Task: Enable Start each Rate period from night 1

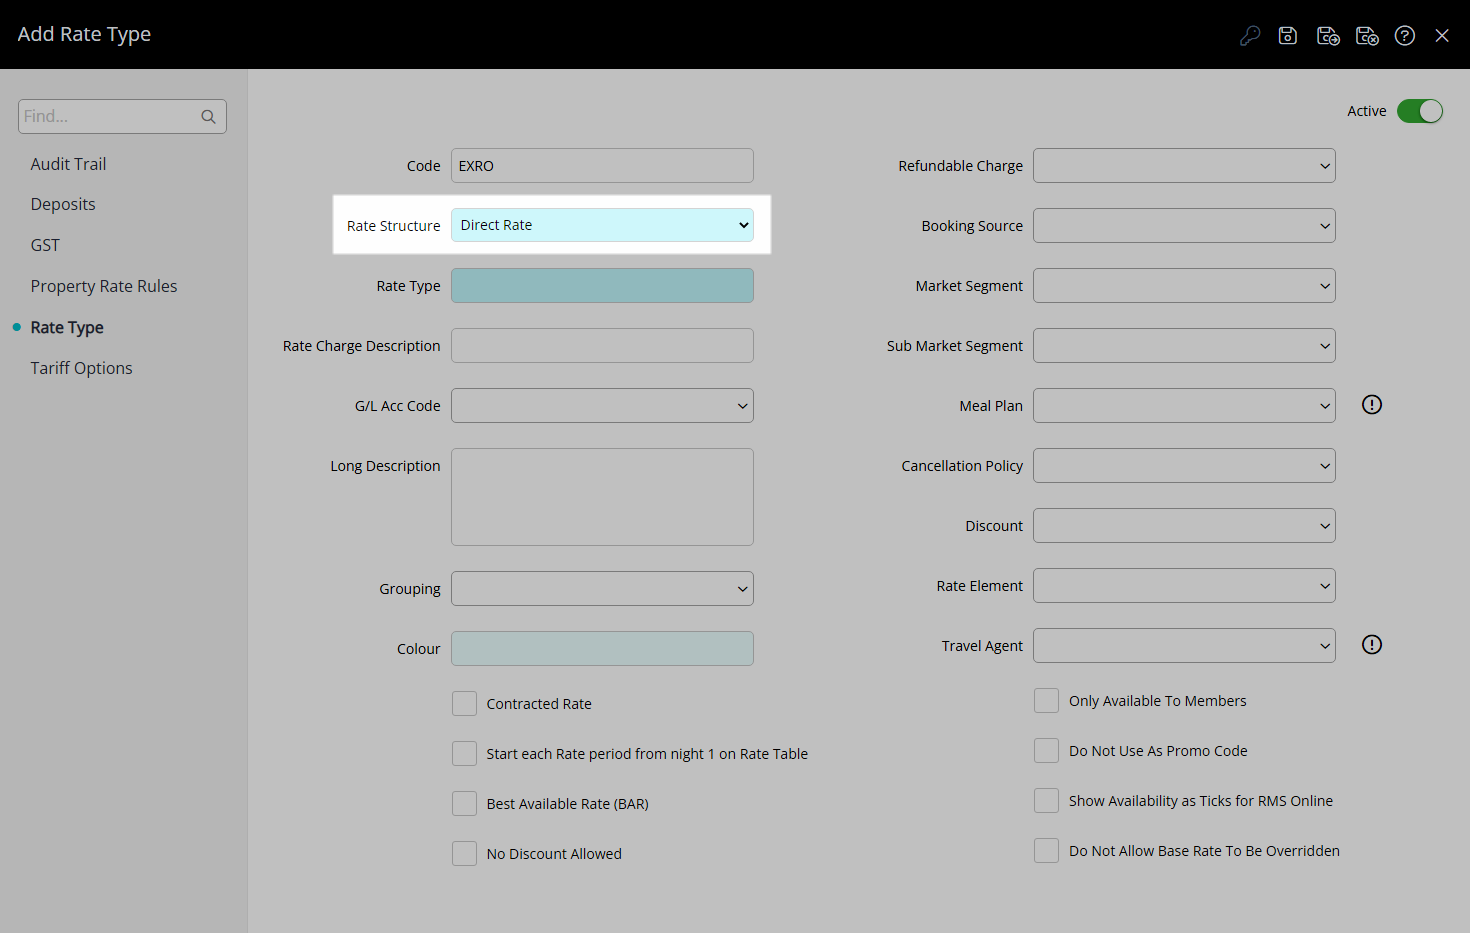Action: pyautogui.click(x=464, y=754)
